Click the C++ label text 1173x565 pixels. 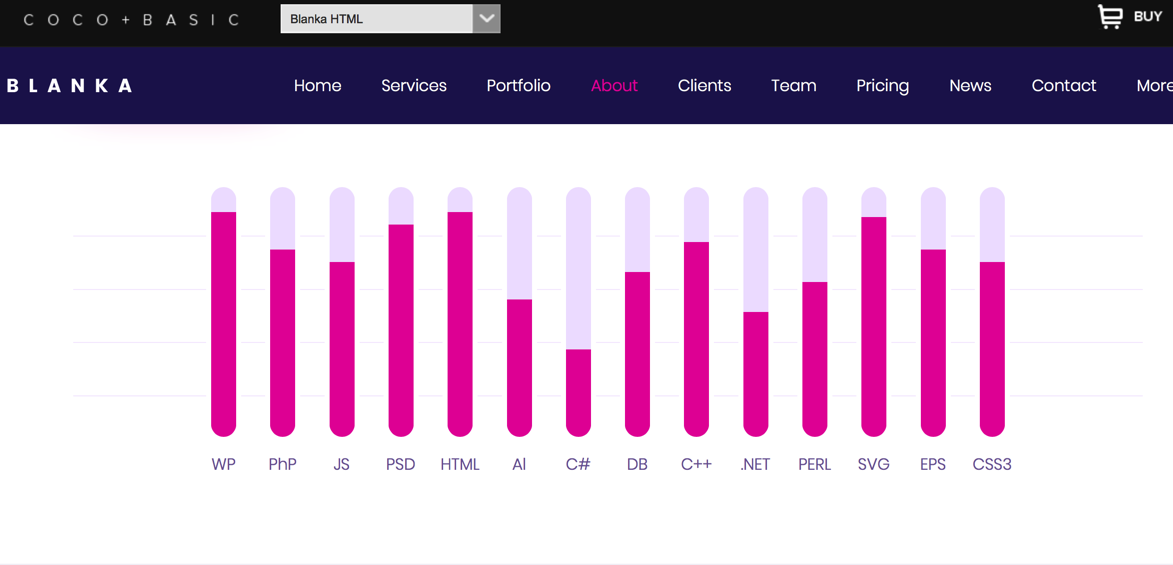(696, 465)
